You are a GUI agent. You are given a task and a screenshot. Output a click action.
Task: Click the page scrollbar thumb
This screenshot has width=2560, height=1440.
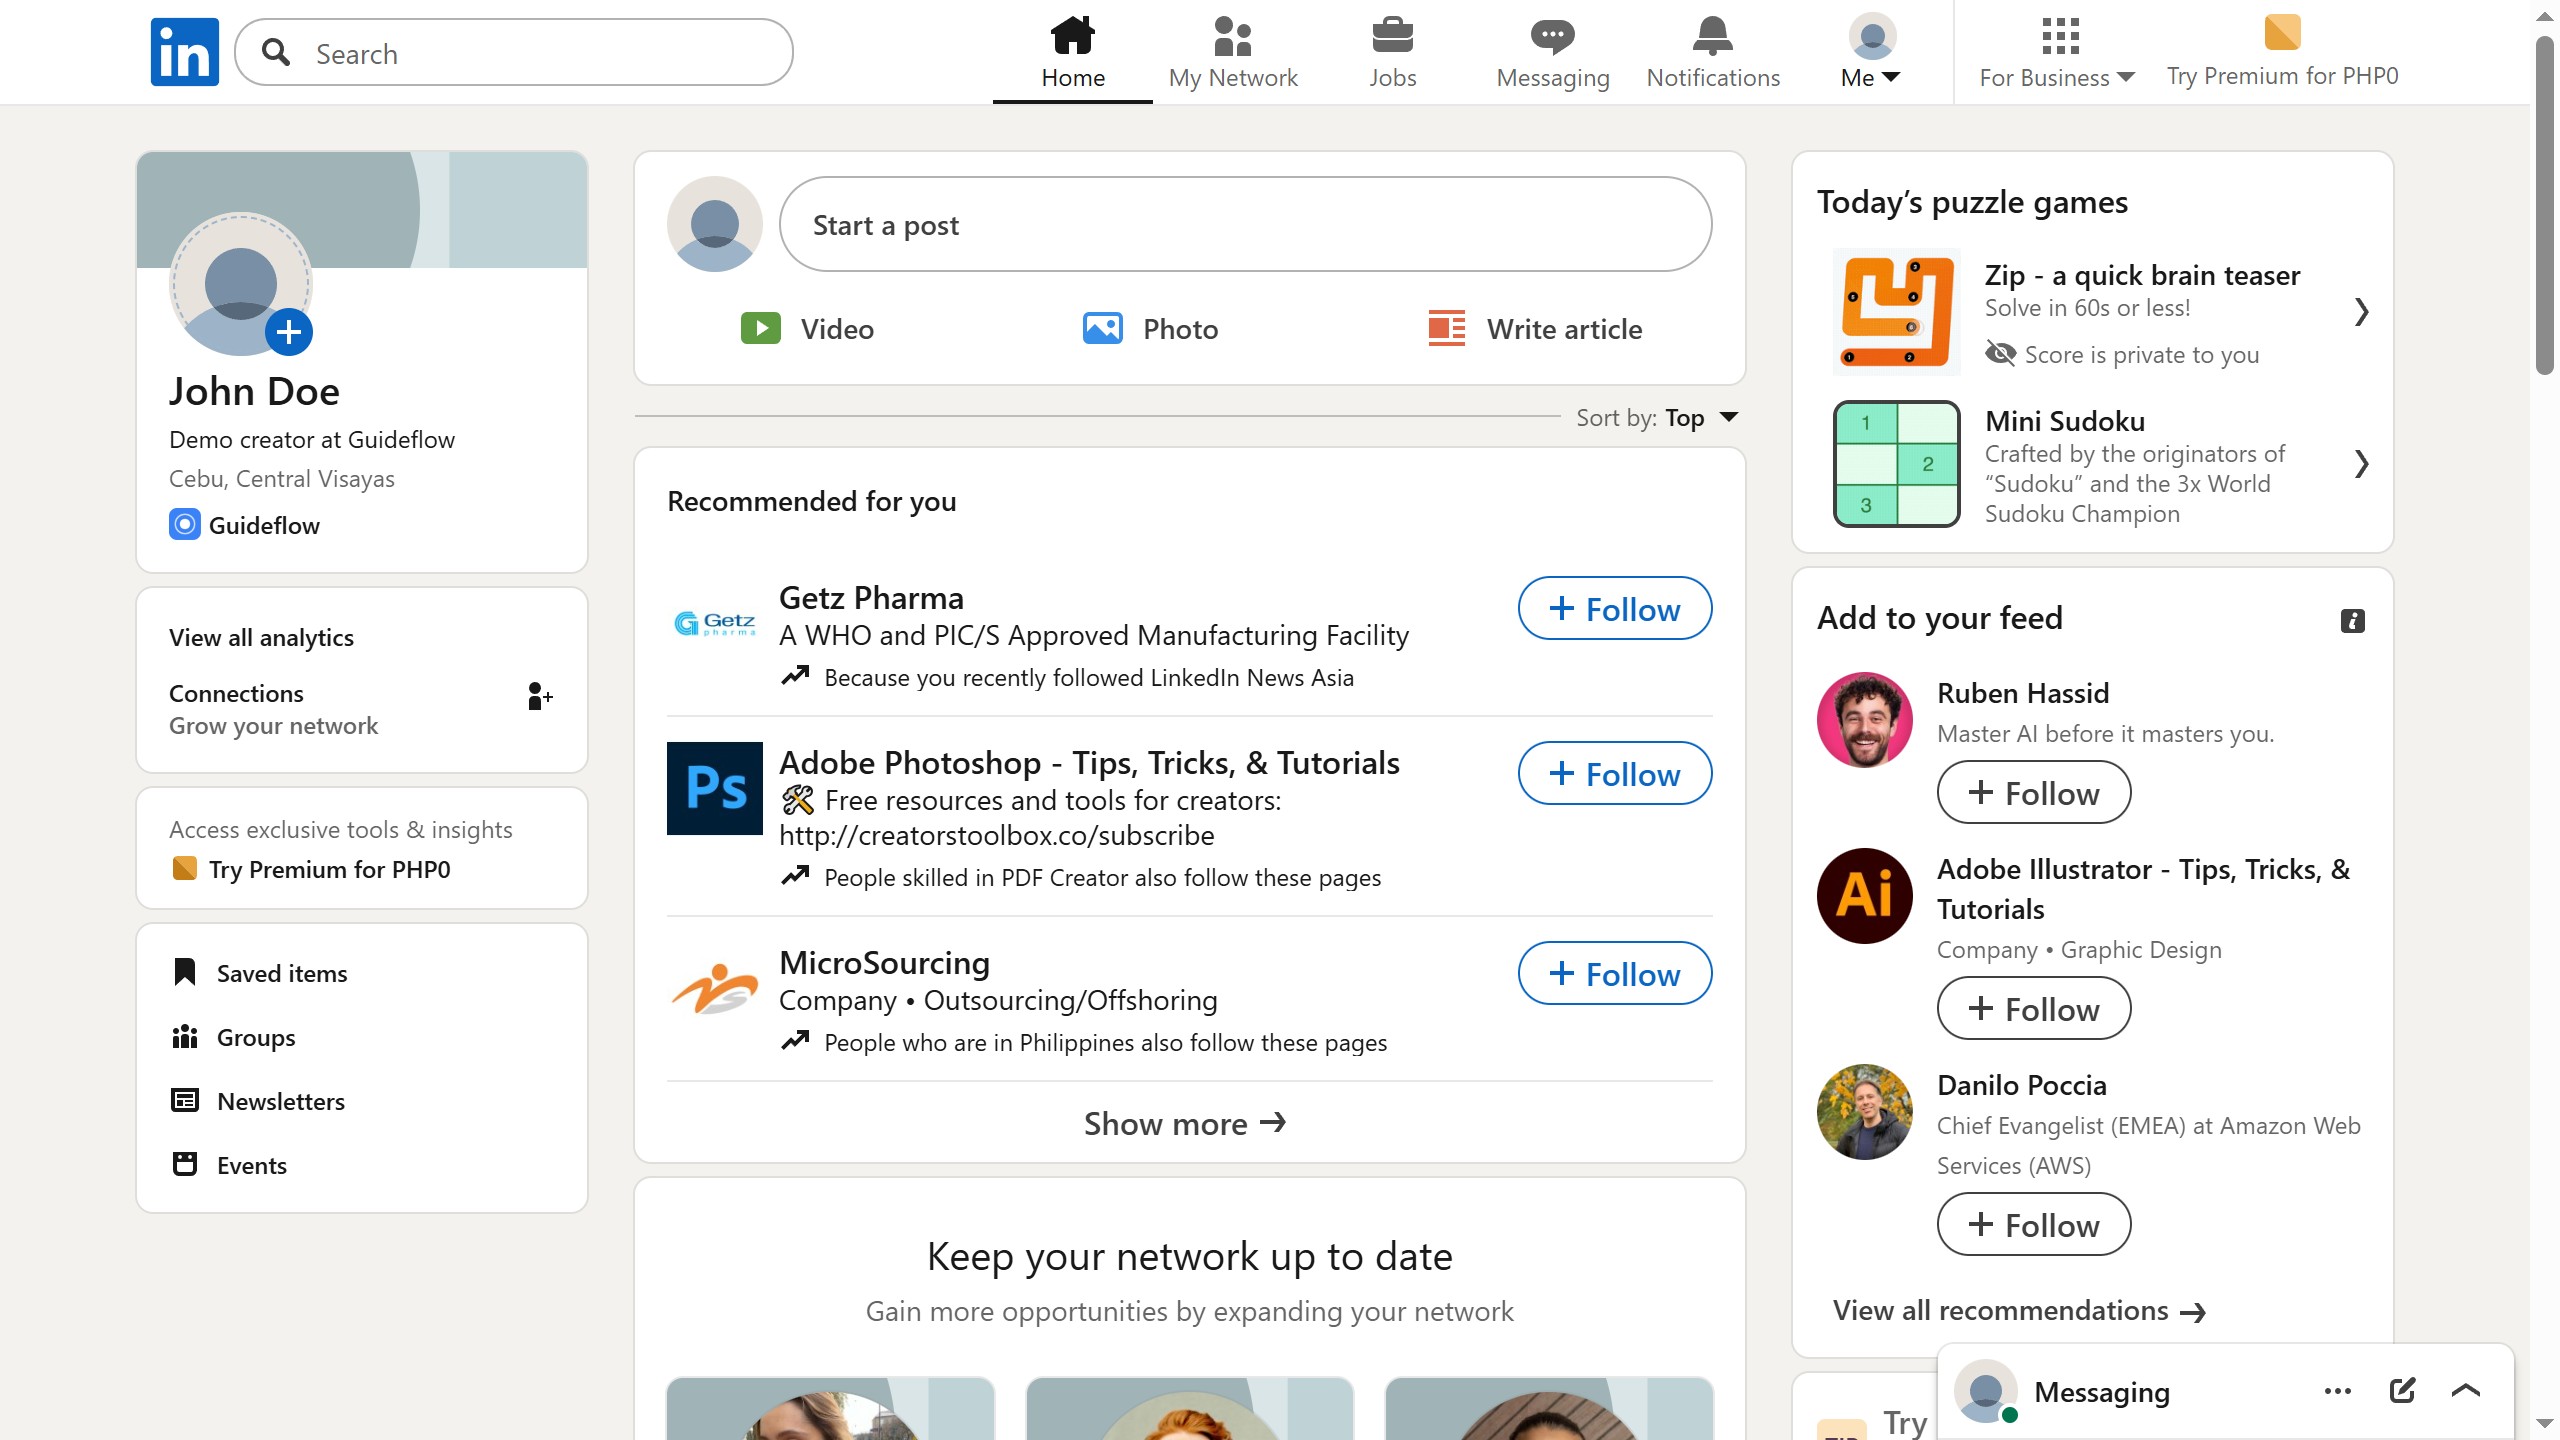click(2545, 205)
